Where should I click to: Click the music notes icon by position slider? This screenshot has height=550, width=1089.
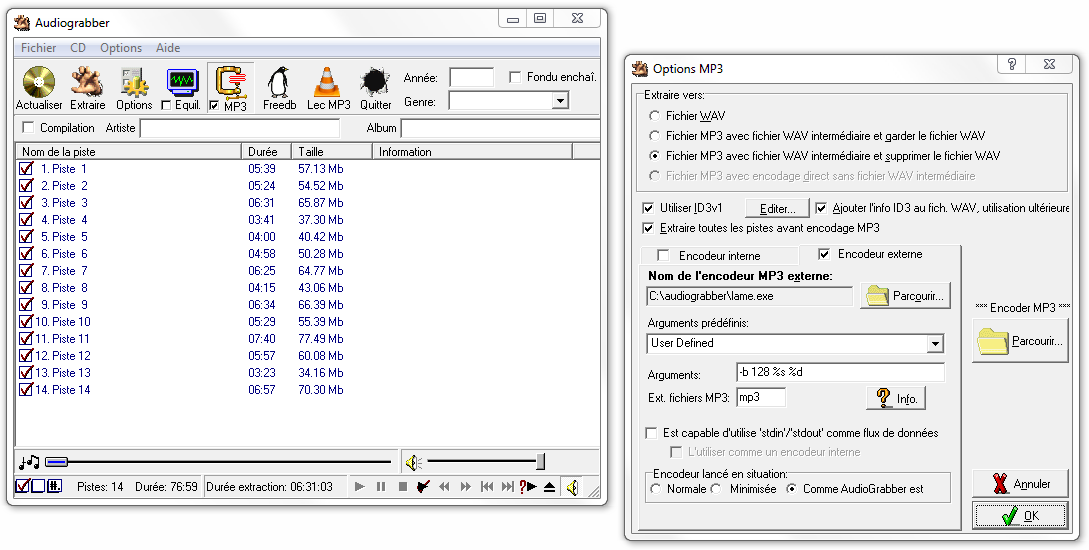[29, 462]
